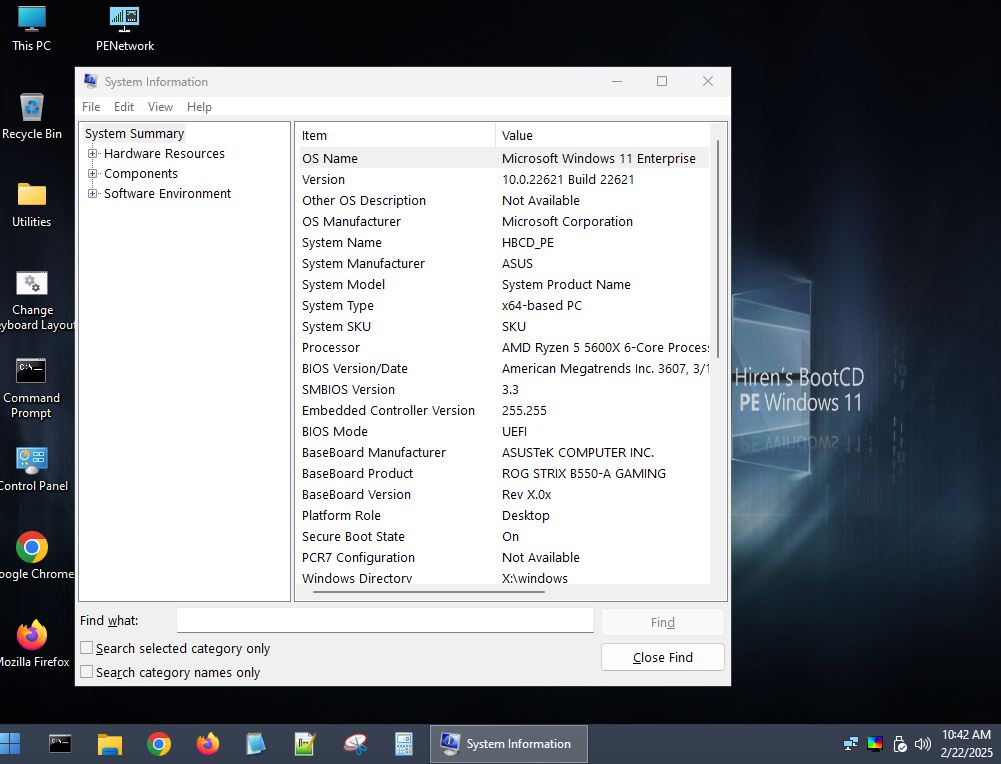Select the Embedded Controller Version row
1001x764 pixels.
point(504,410)
